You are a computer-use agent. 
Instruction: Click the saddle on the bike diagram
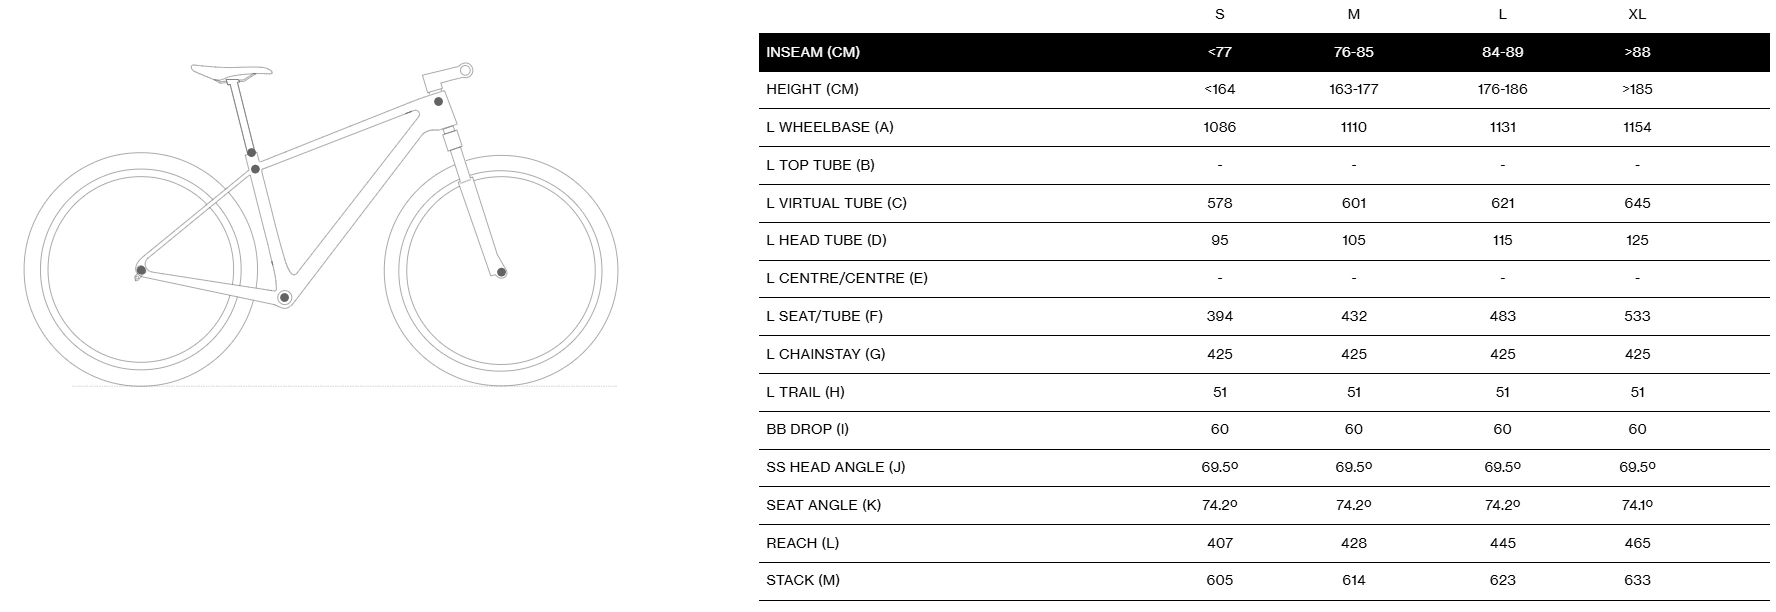[231, 70]
